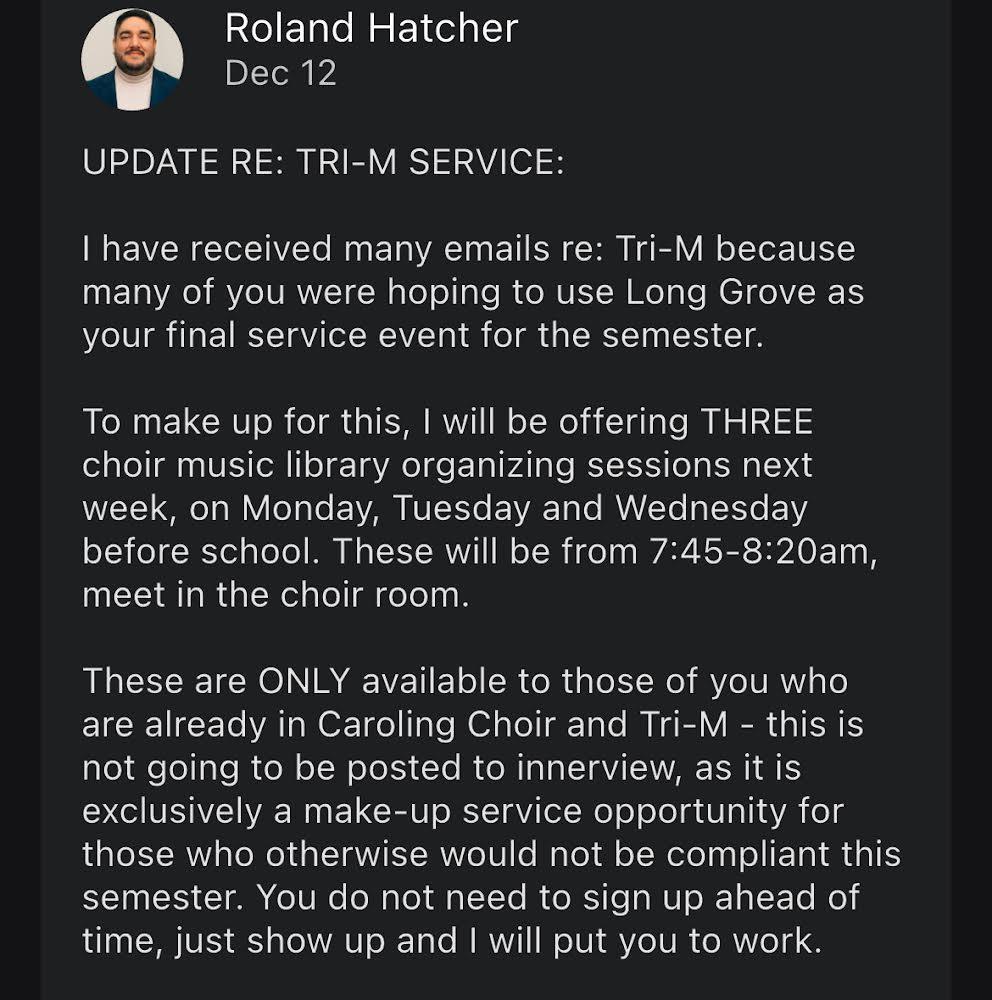This screenshot has width=992, height=1000.
Task: Click the author name Roland Hatcher
Action: [x=371, y=28]
